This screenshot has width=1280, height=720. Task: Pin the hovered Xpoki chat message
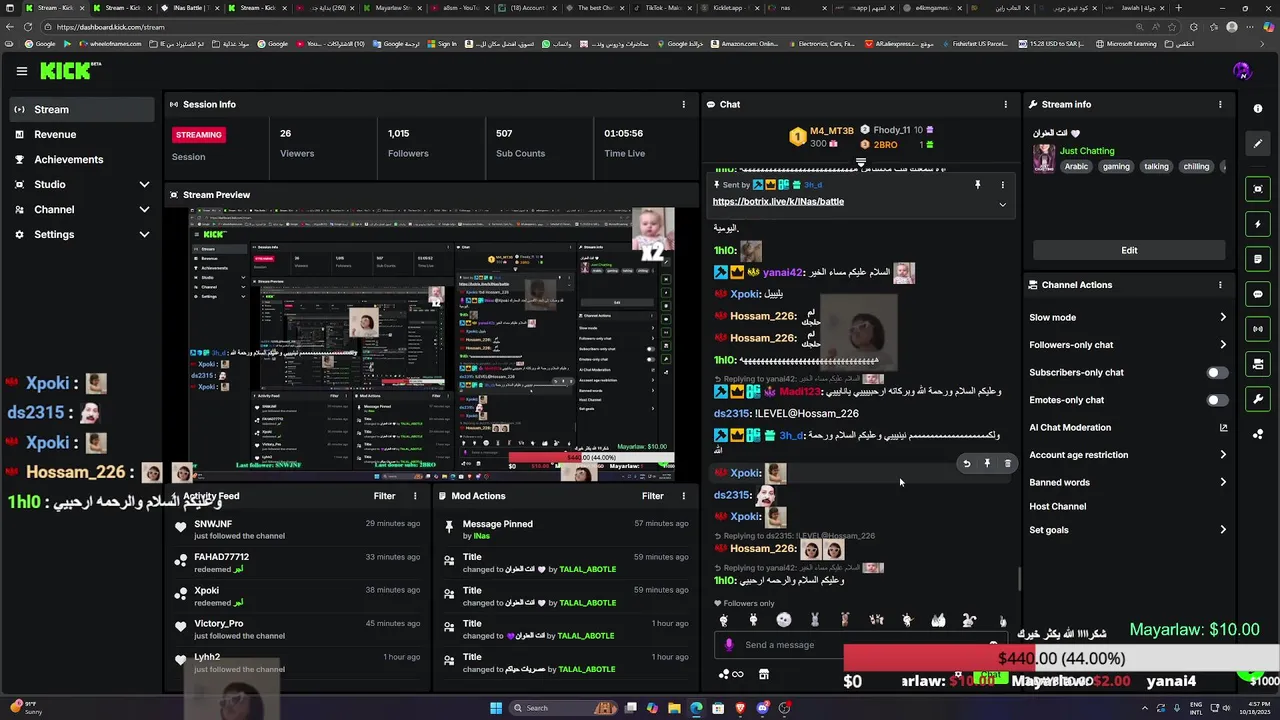pos(987,464)
